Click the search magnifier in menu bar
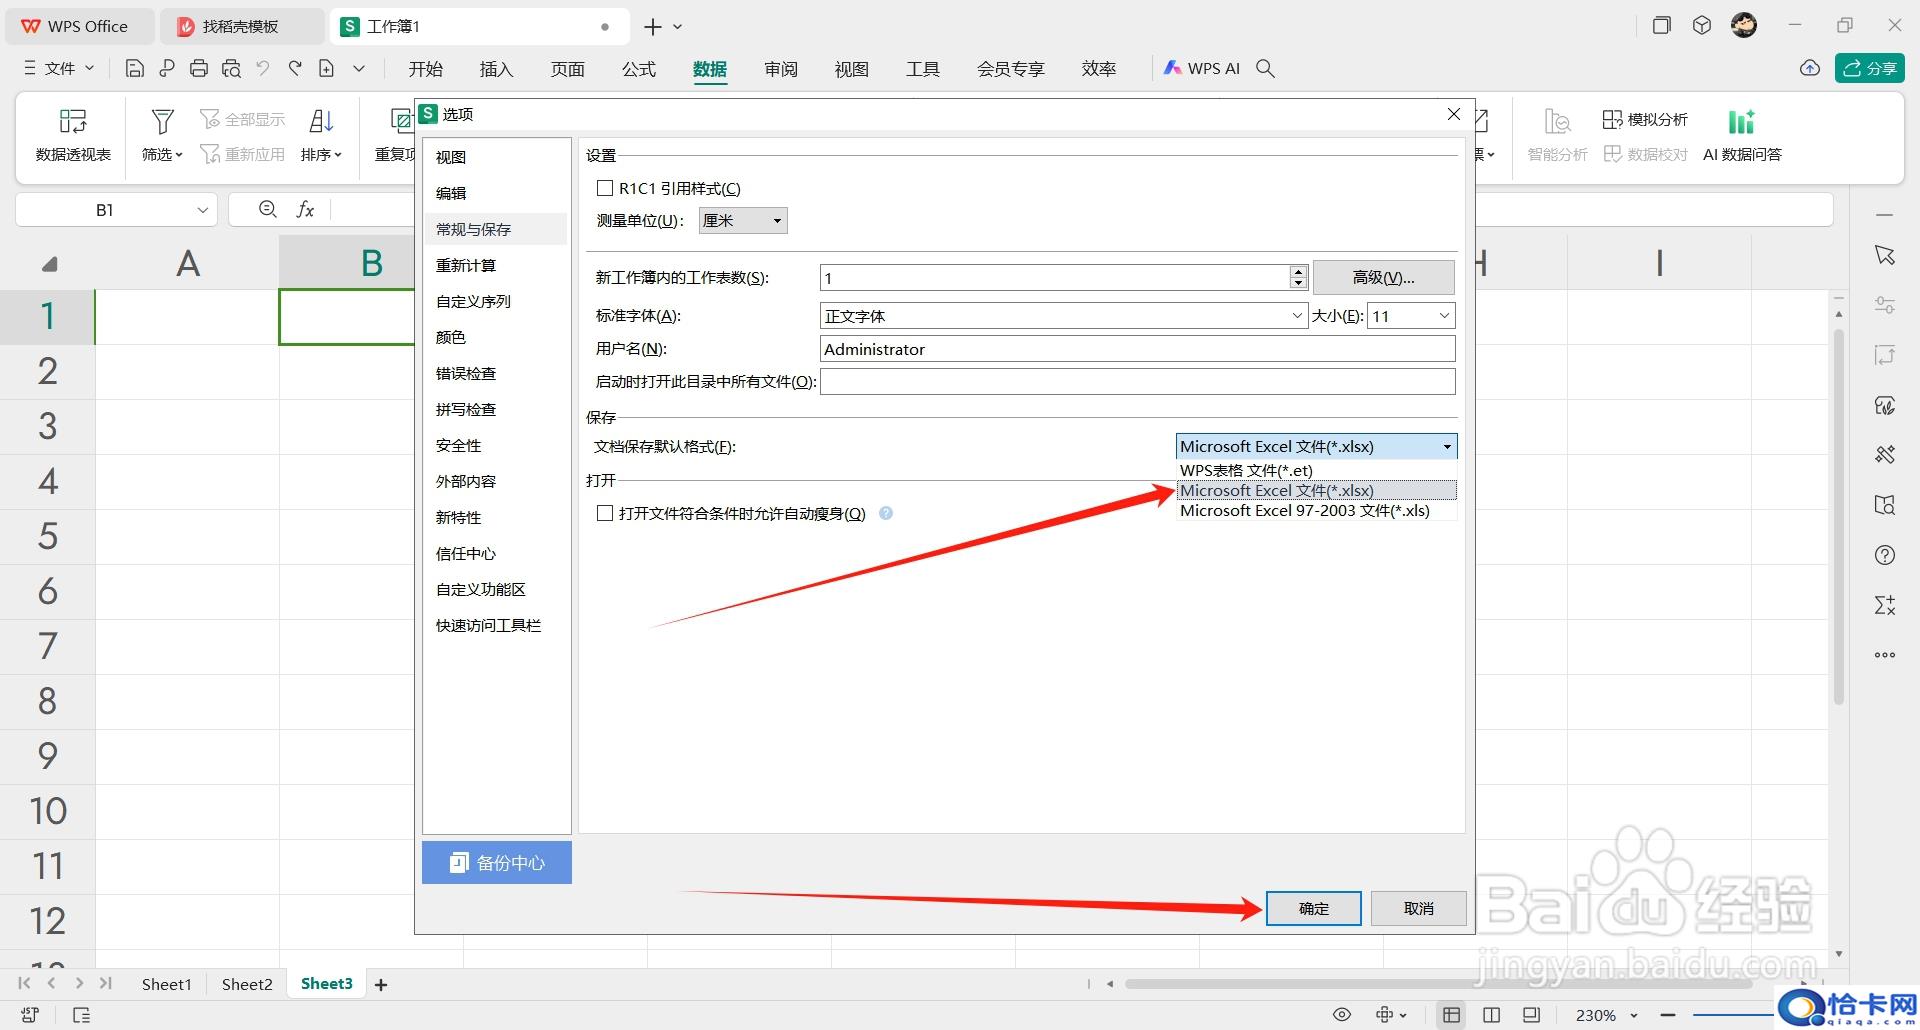 tap(1265, 68)
